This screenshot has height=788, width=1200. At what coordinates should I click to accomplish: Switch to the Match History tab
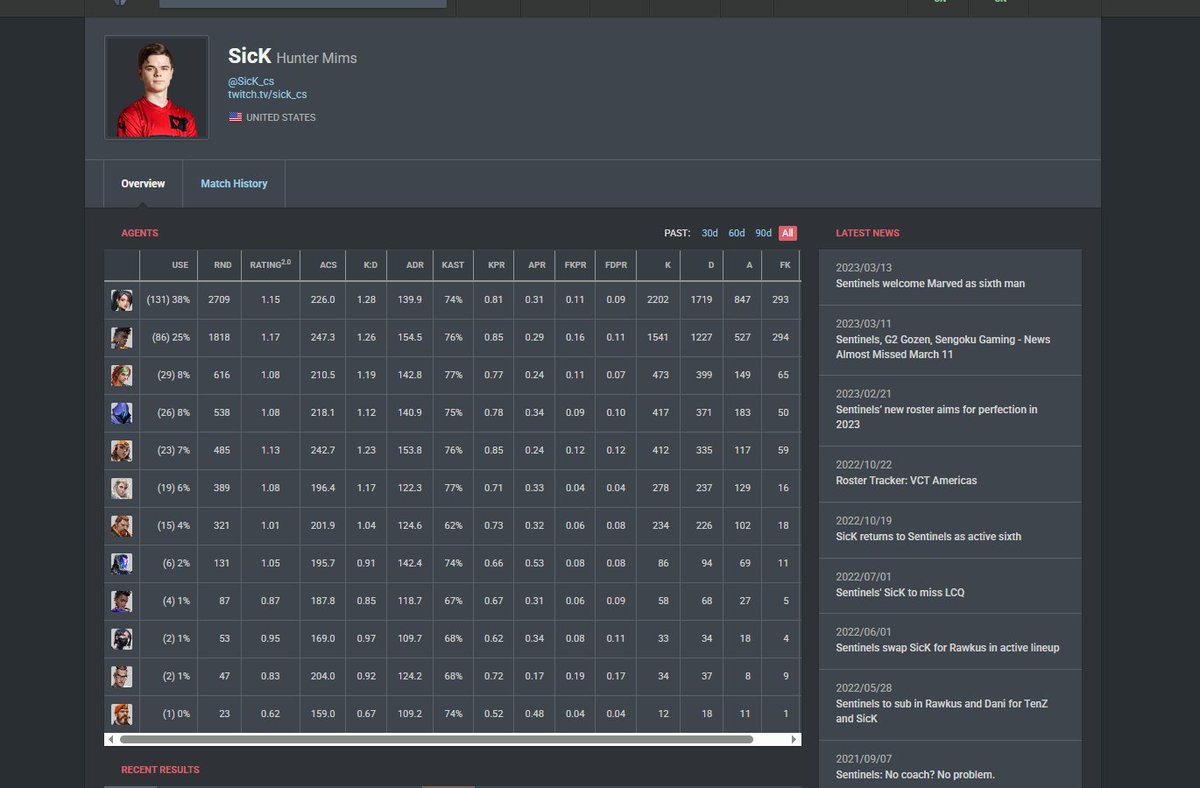234,184
